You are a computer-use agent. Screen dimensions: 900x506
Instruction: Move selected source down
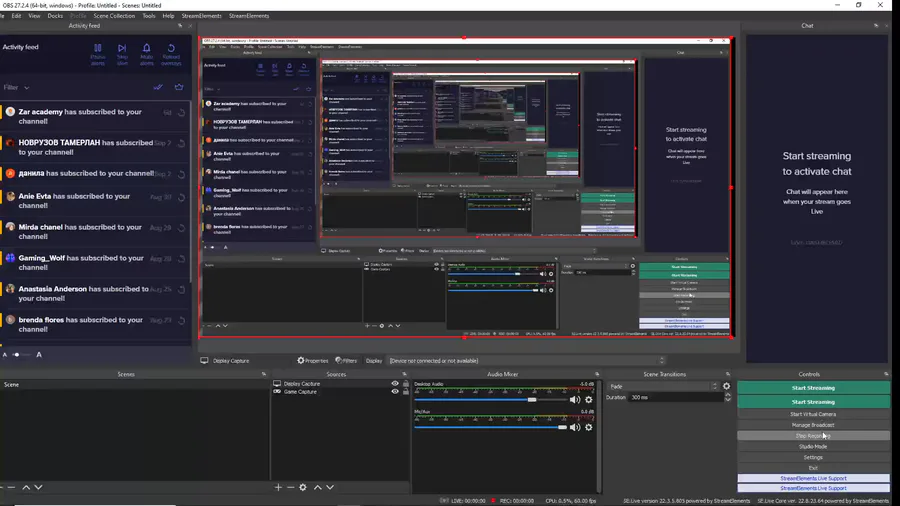coord(330,487)
